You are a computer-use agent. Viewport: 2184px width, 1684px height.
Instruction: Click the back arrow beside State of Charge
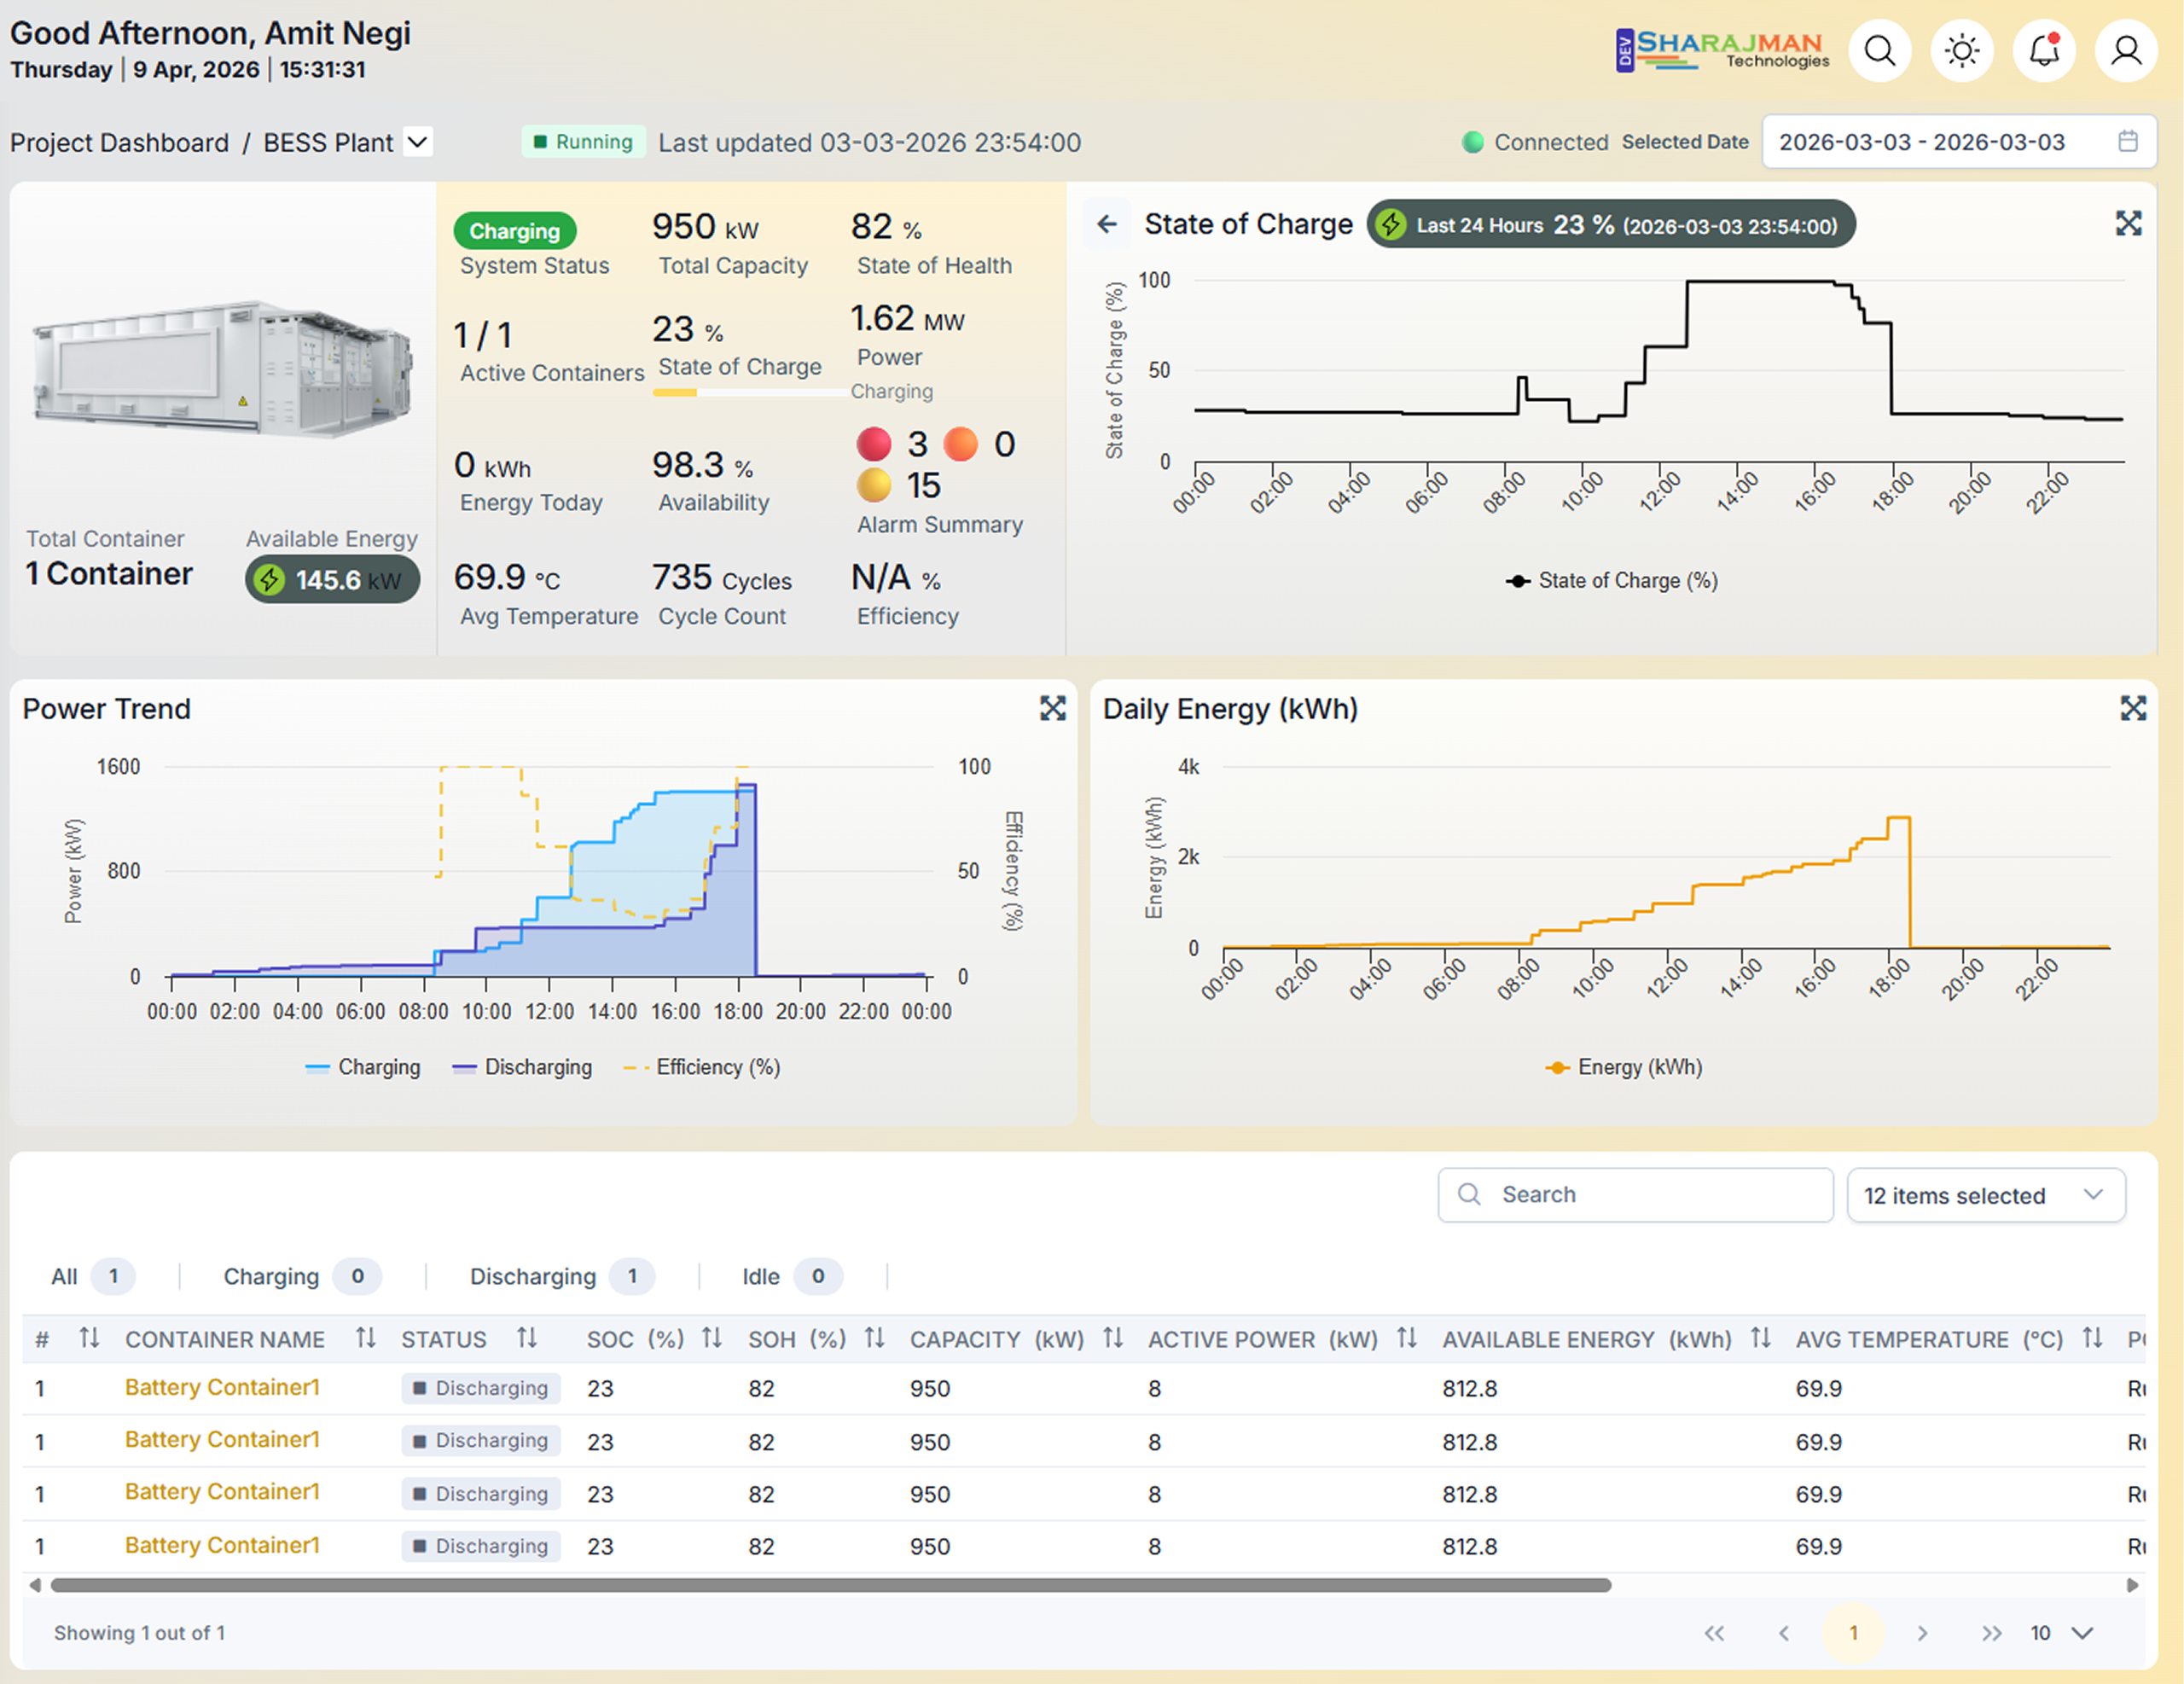click(x=1106, y=224)
